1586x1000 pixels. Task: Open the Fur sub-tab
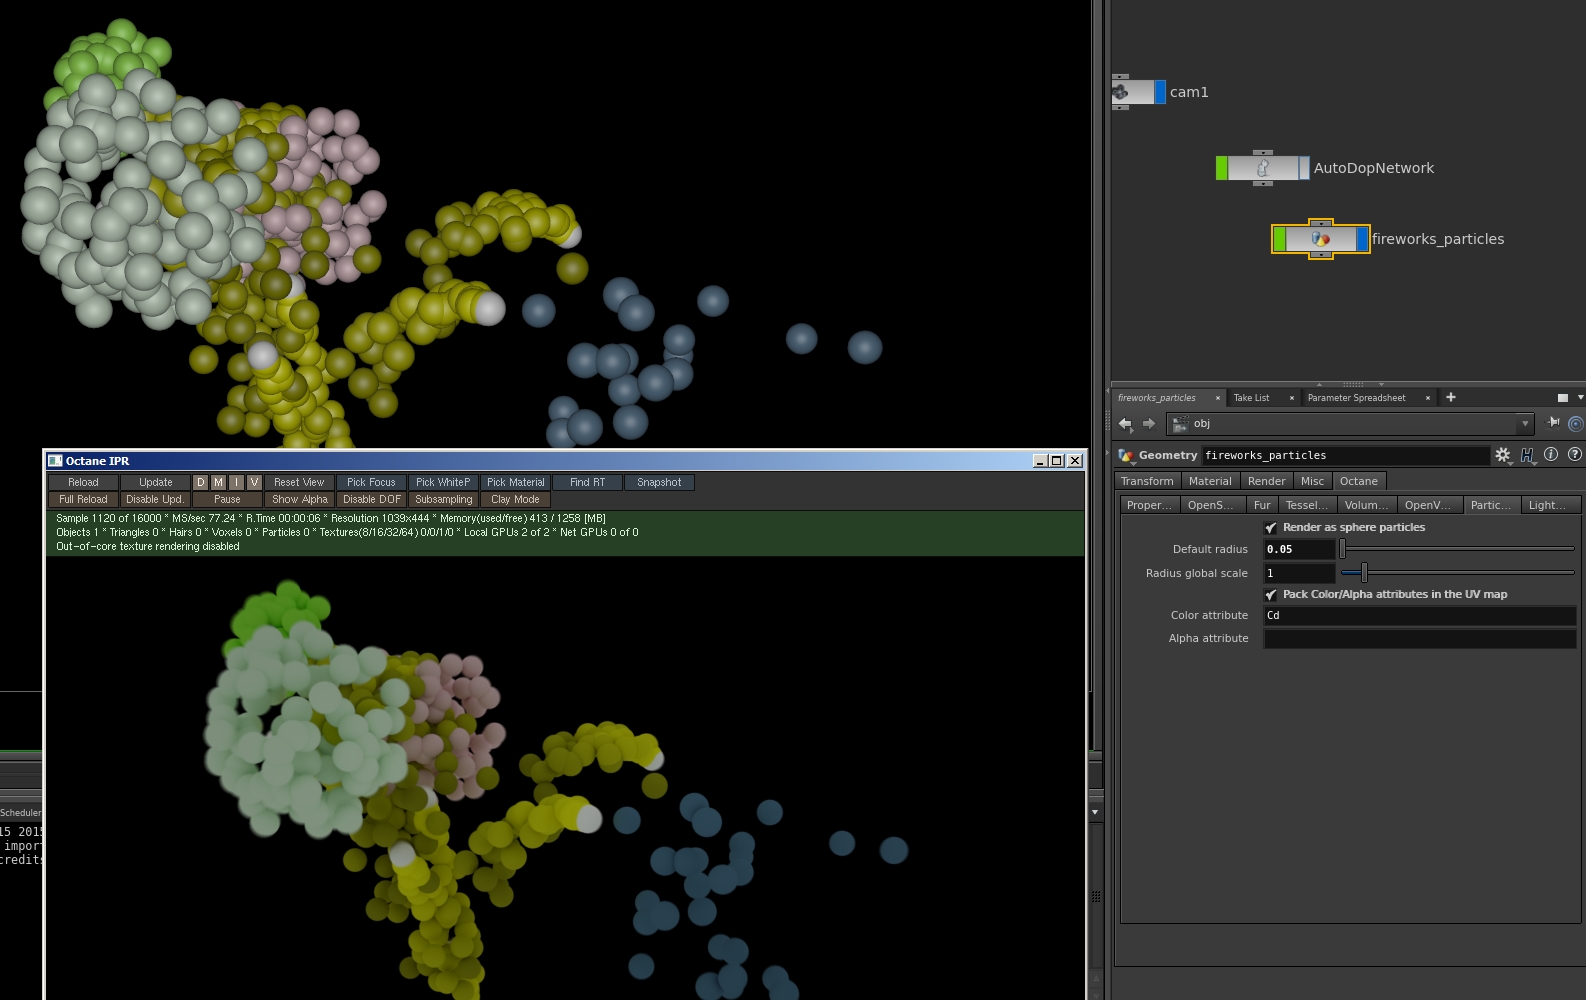click(1262, 505)
